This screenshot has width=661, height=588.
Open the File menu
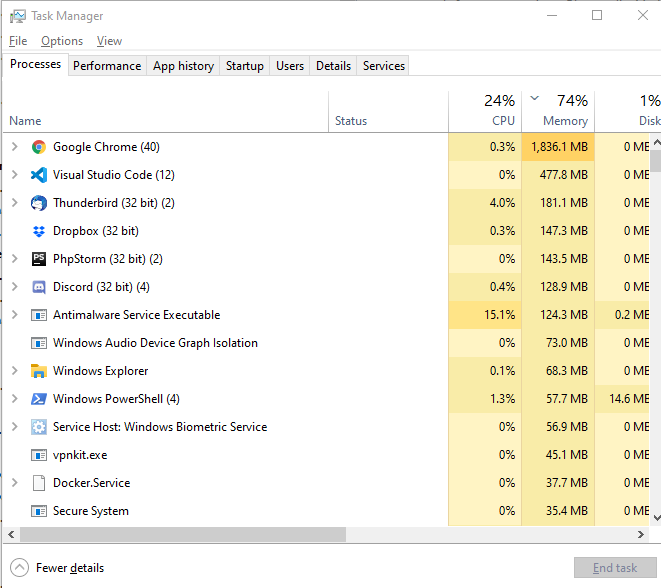click(x=18, y=41)
